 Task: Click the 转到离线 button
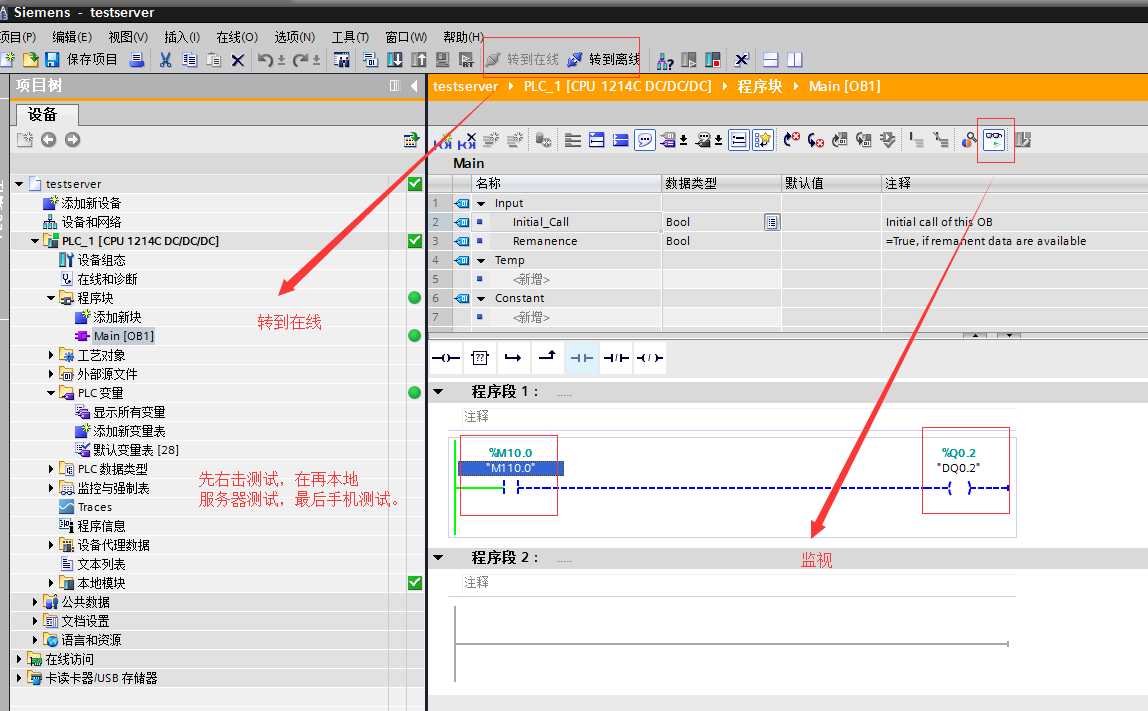coord(604,59)
